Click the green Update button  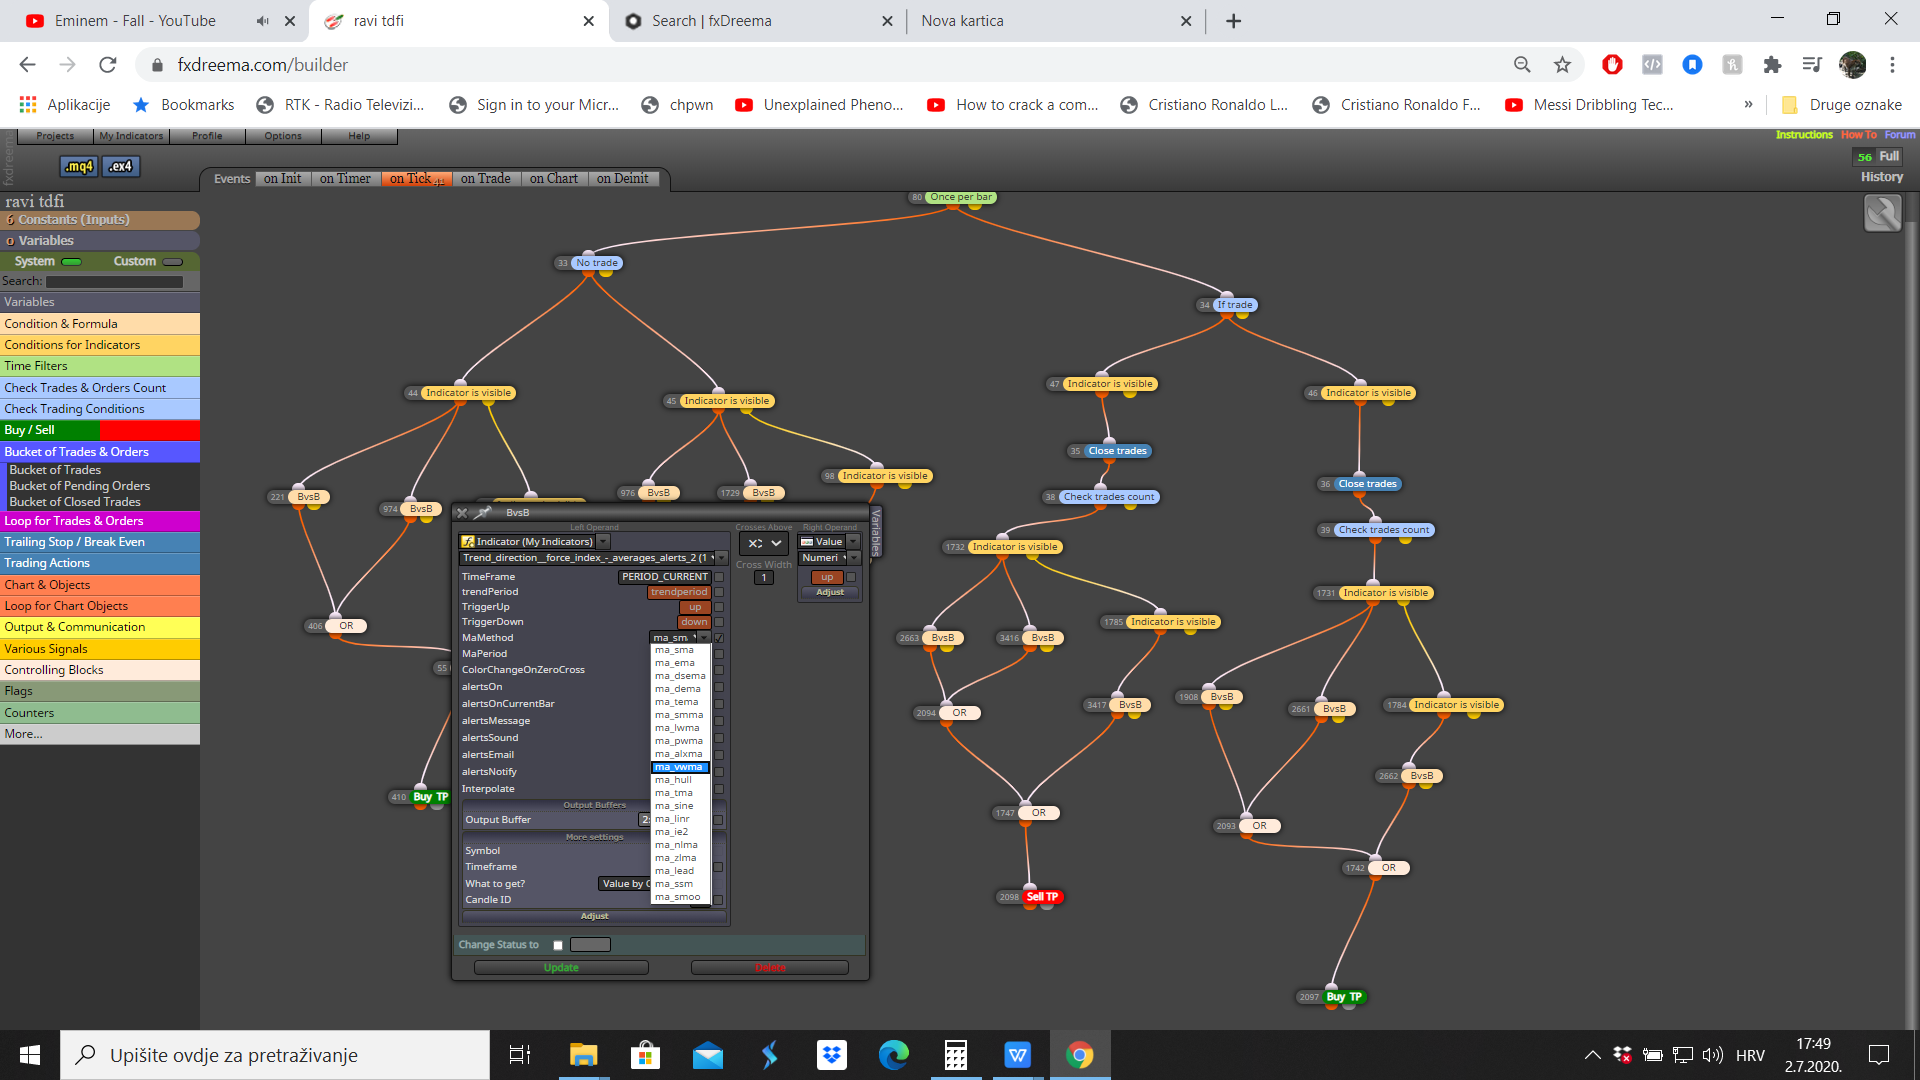(x=561, y=968)
